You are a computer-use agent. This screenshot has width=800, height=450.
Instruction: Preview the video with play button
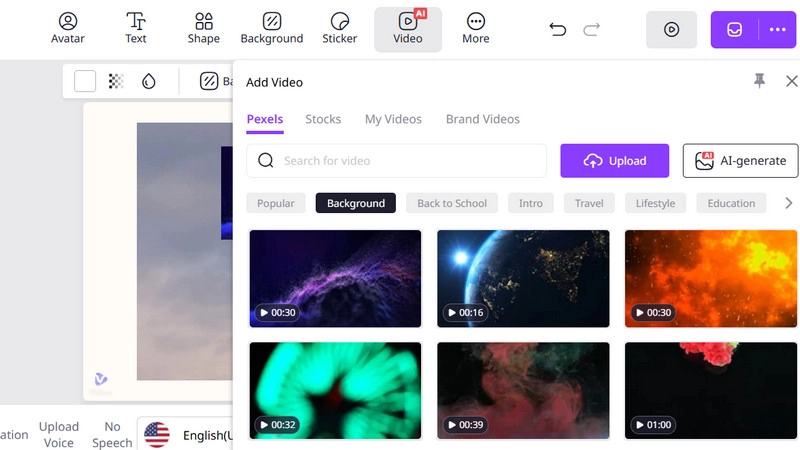point(671,30)
